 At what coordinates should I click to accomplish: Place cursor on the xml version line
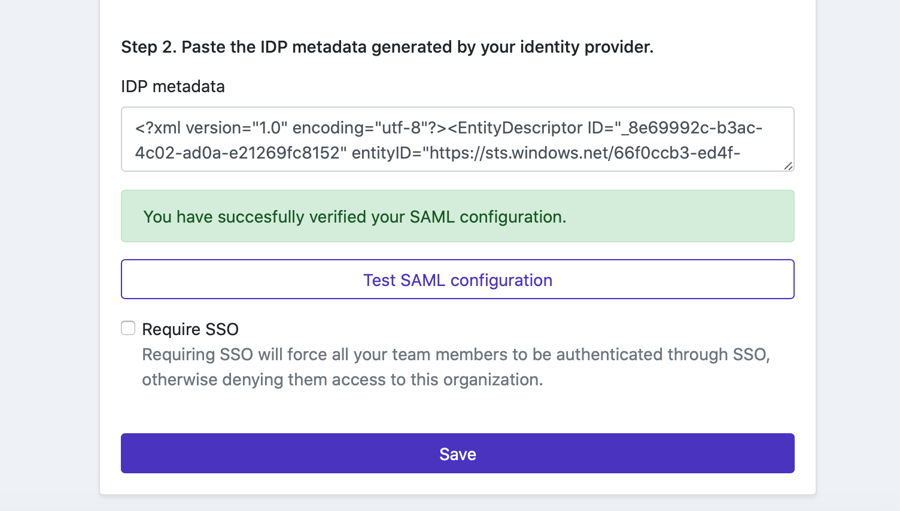tap(210, 128)
